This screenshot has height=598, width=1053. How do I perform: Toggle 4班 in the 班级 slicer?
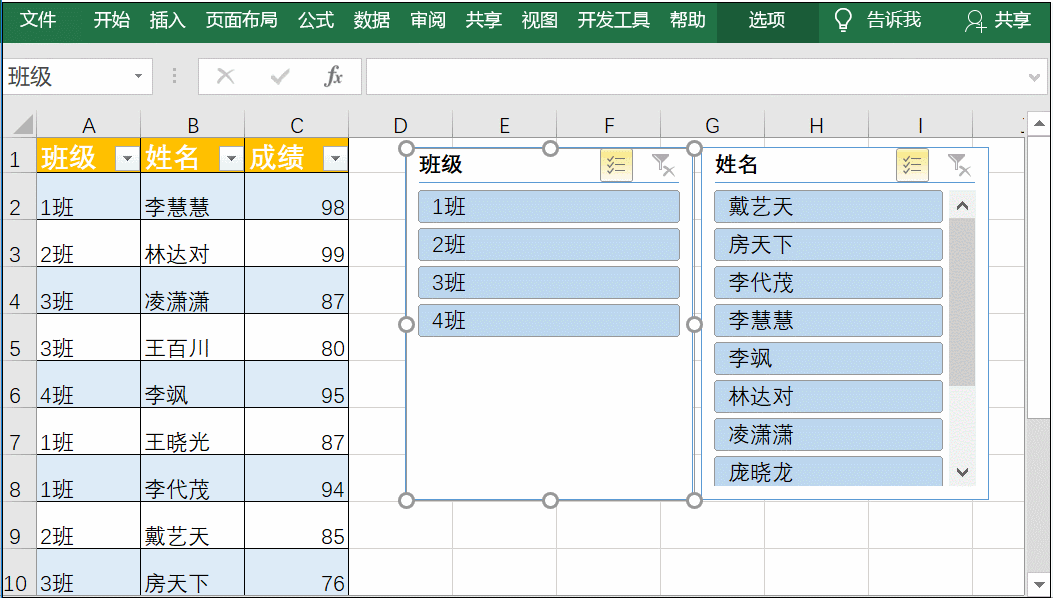(x=548, y=320)
